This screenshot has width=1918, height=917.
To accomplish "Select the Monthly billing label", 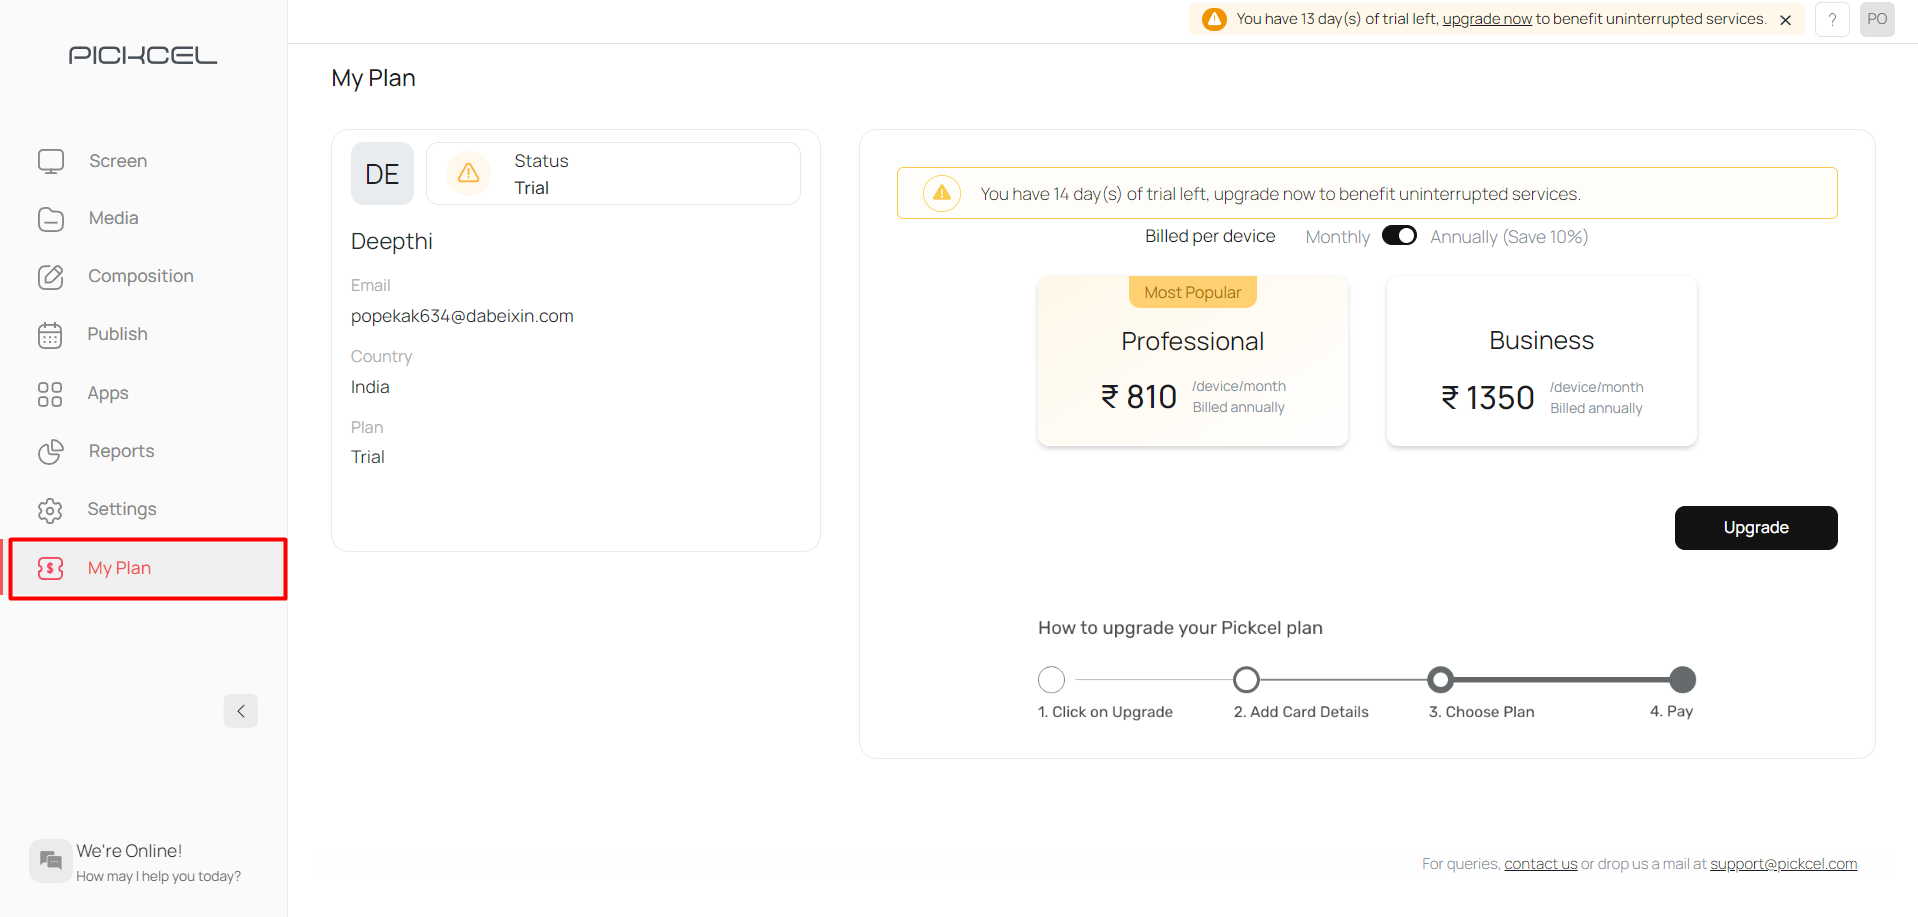I will pos(1337,237).
